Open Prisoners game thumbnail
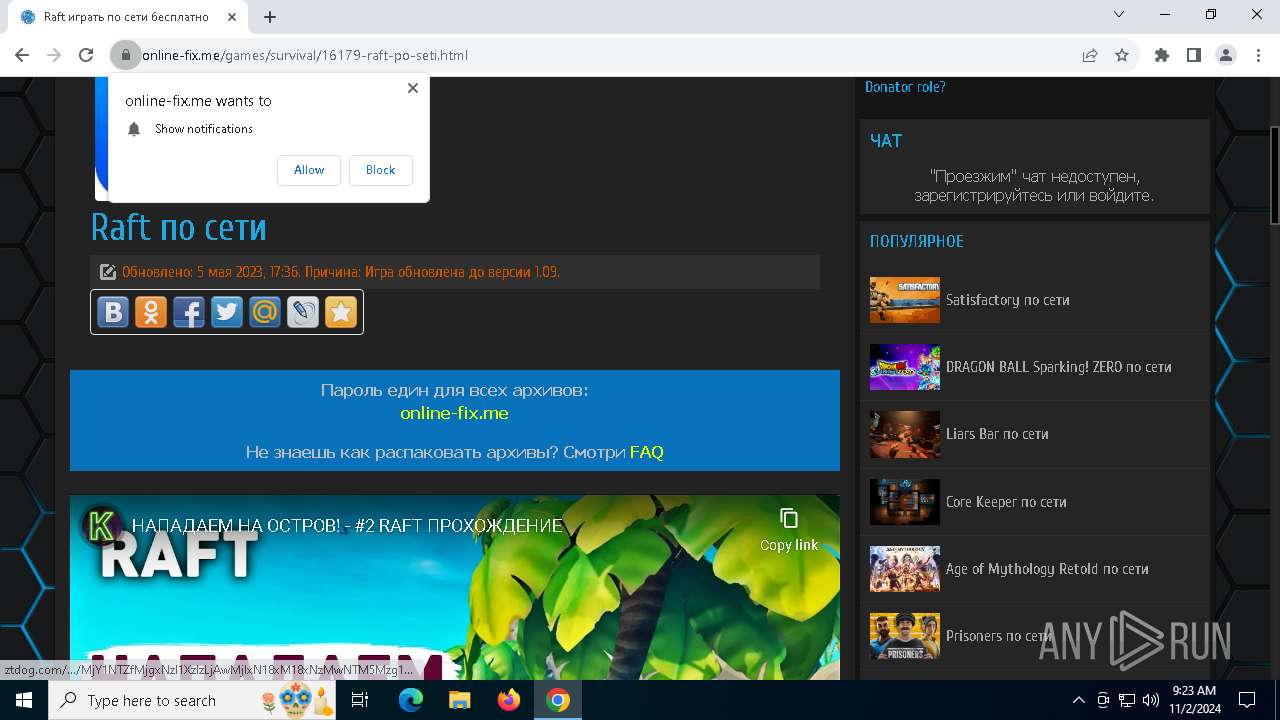The height and width of the screenshot is (720, 1280). point(905,636)
